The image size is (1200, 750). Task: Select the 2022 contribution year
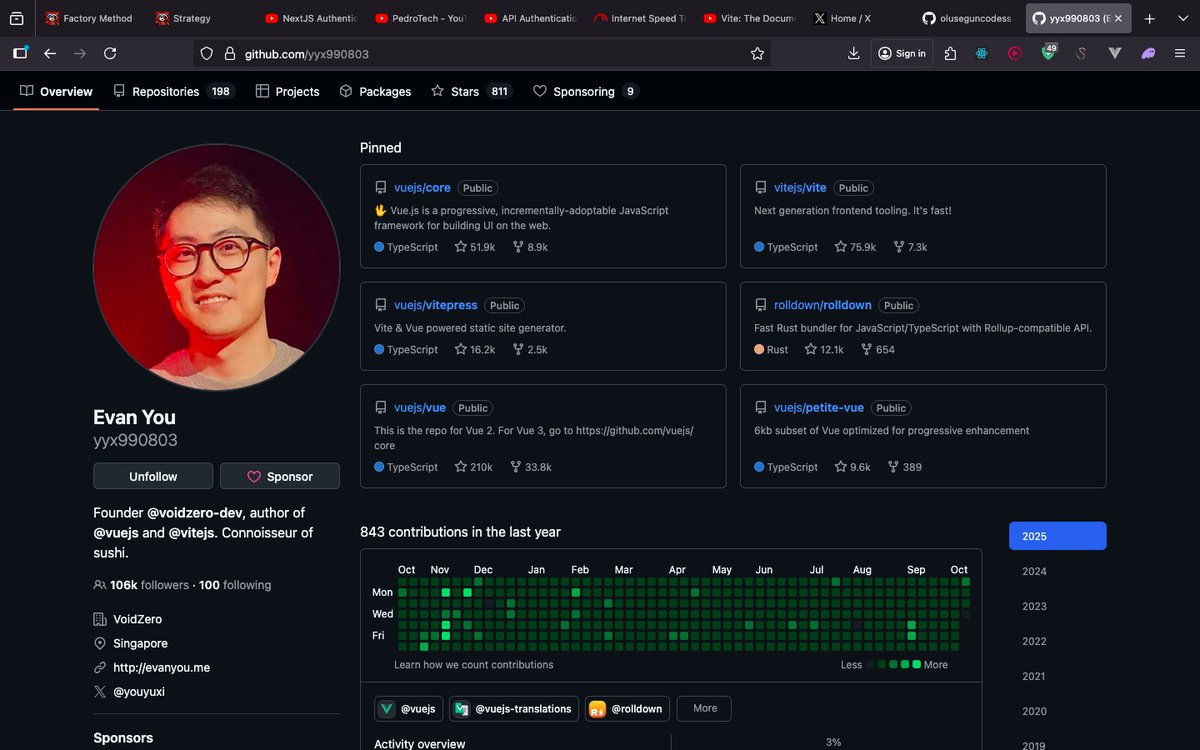pyautogui.click(x=1058, y=642)
